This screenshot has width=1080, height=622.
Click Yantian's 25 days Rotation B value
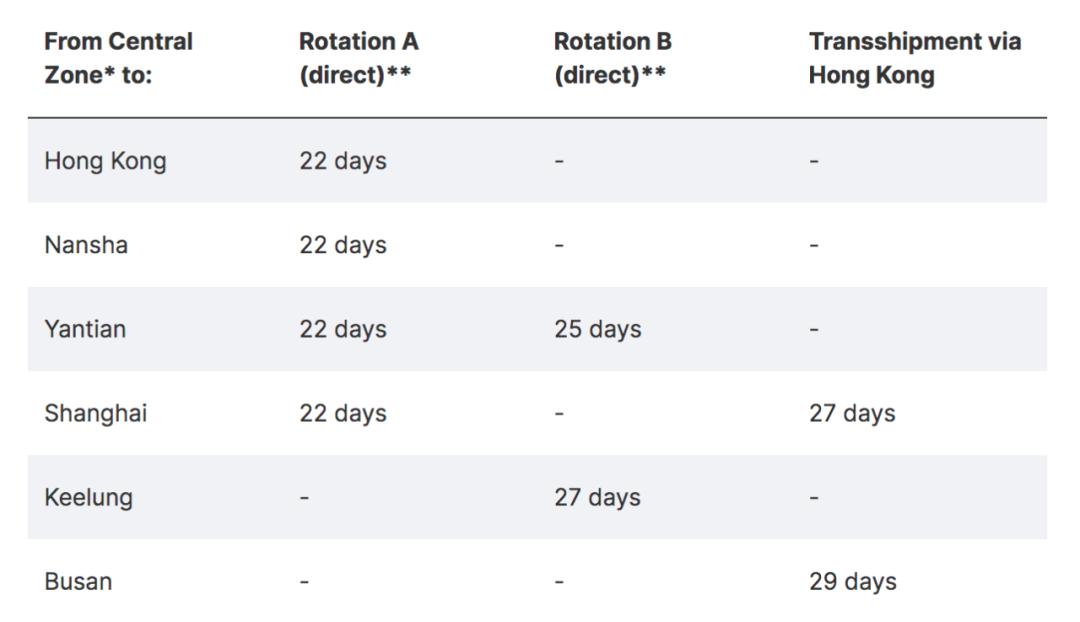click(598, 329)
